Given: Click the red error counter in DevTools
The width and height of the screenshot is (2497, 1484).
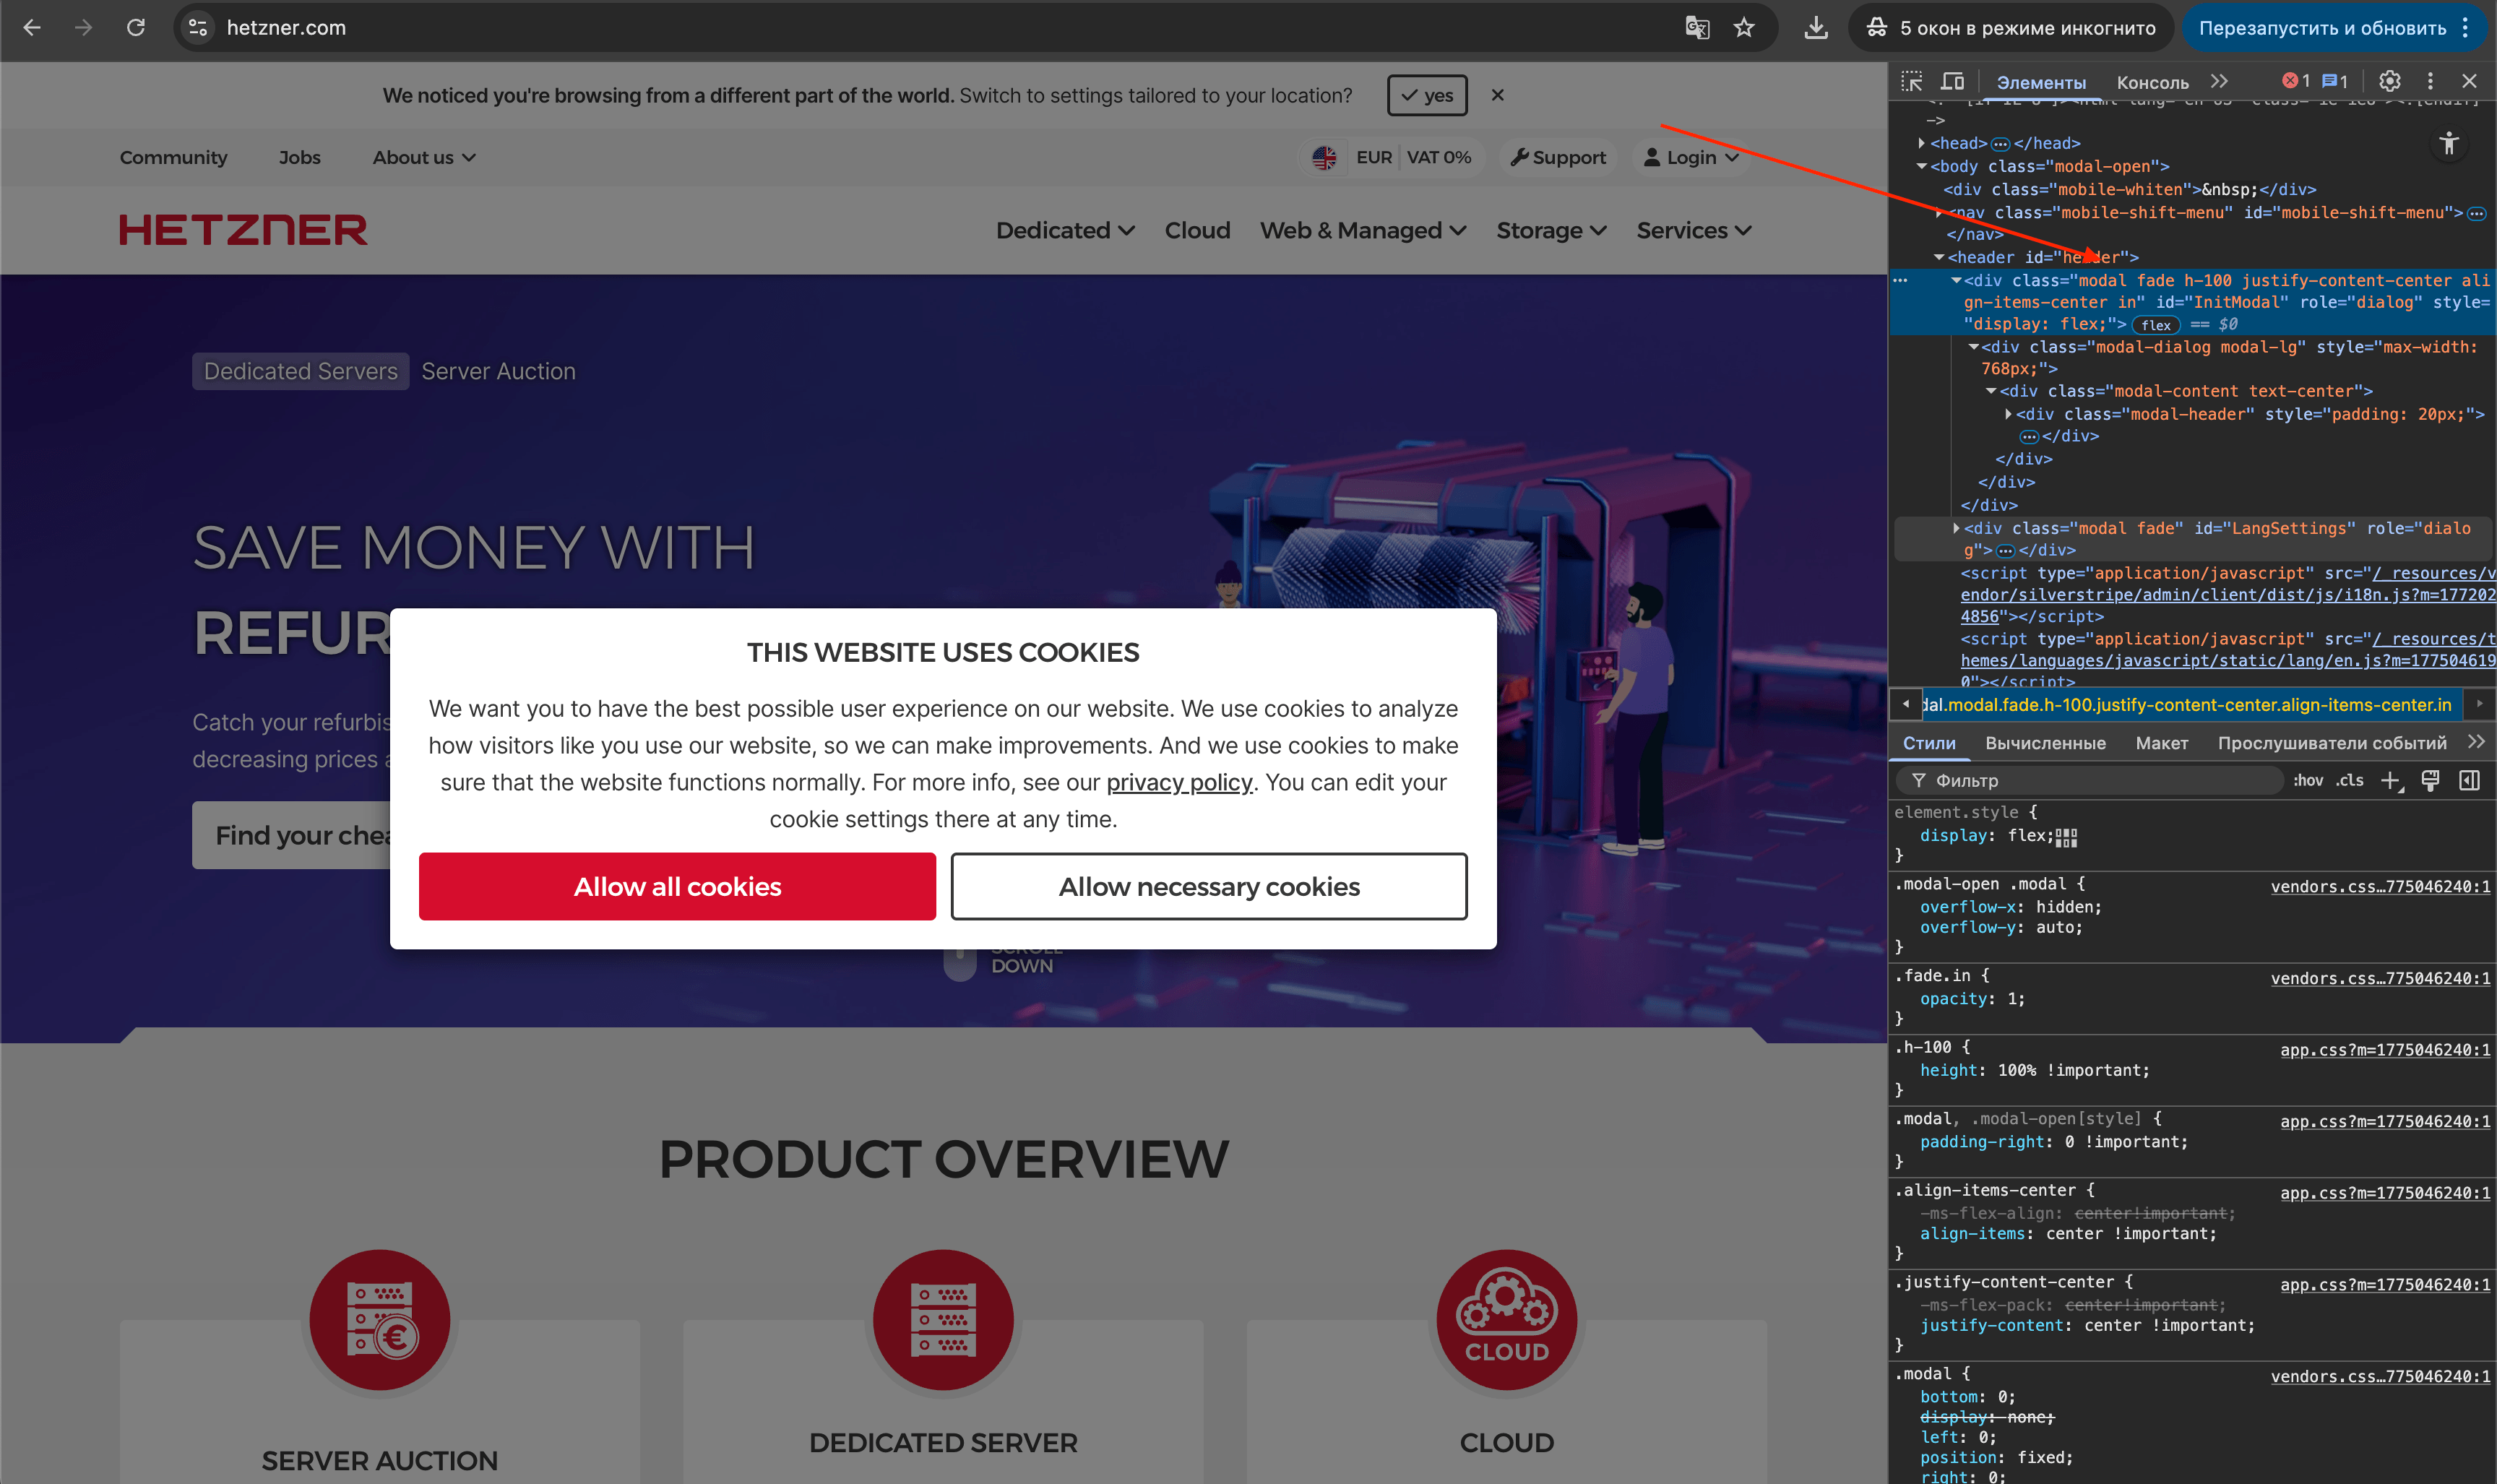Looking at the screenshot, I should point(2296,82).
